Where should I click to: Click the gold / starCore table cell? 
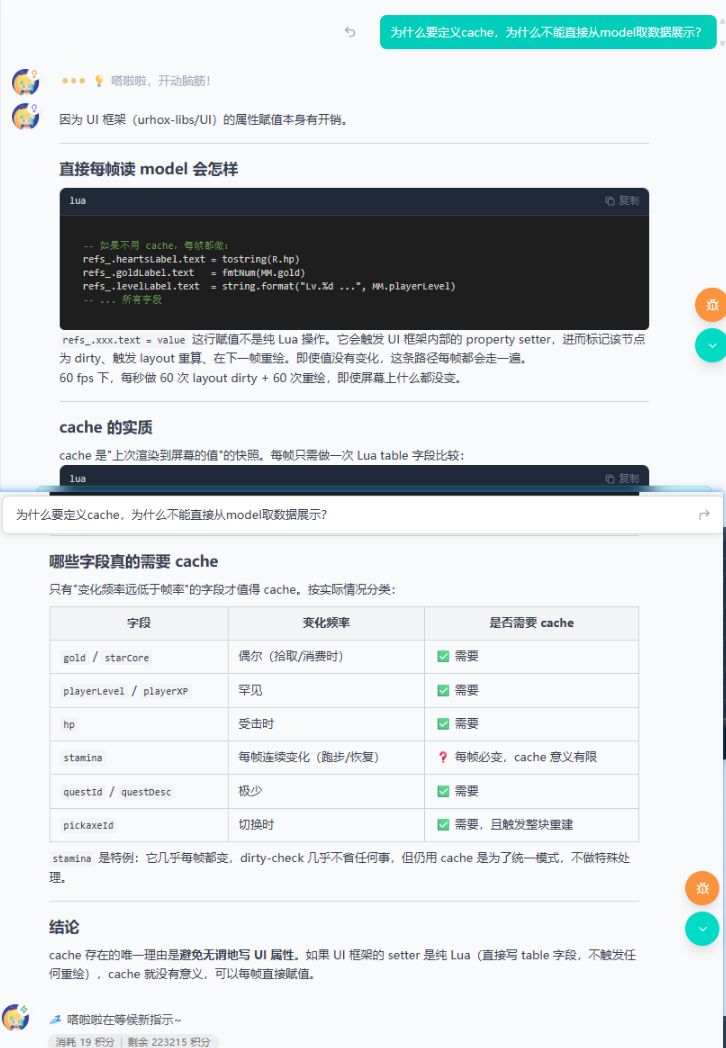[x=139, y=657]
